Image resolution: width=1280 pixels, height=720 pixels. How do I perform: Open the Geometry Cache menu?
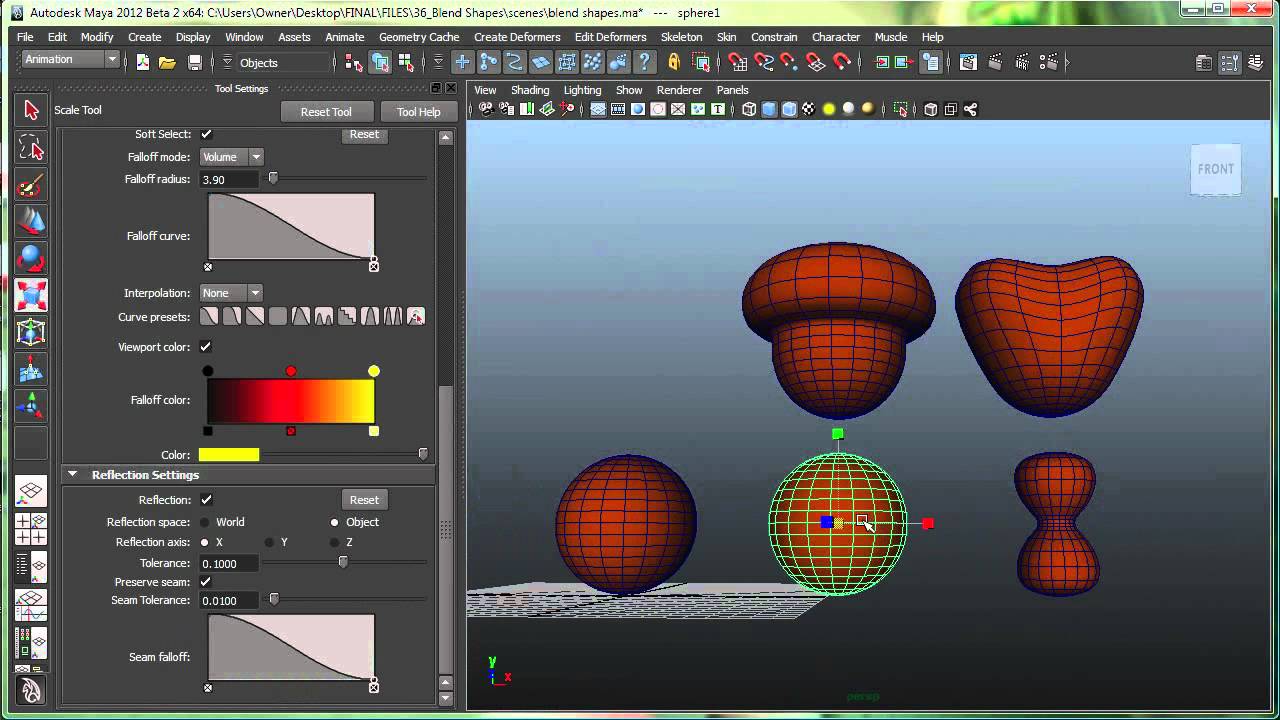(x=419, y=37)
